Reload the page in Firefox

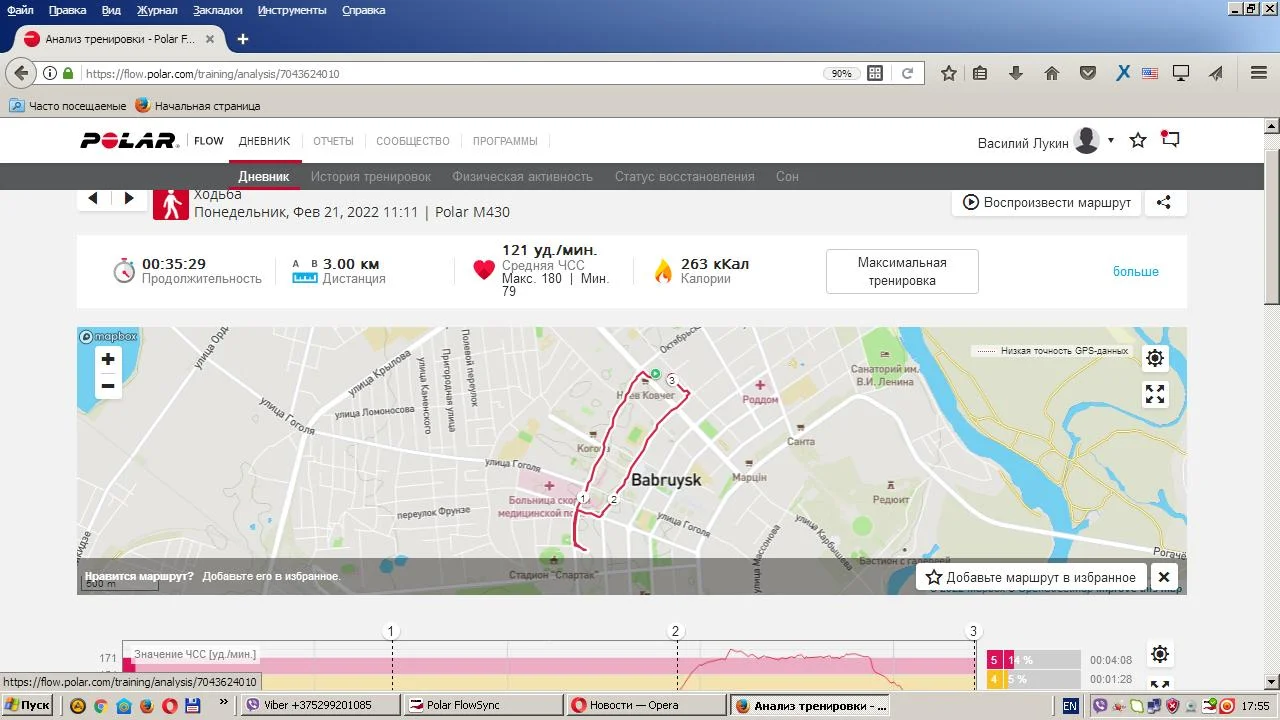pyautogui.click(x=907, y=73)
